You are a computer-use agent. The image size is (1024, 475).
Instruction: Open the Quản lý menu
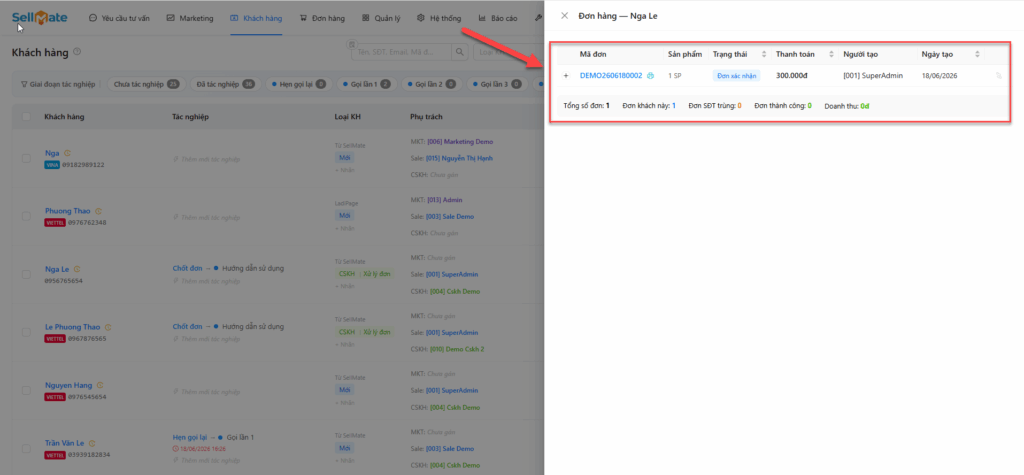381,18
